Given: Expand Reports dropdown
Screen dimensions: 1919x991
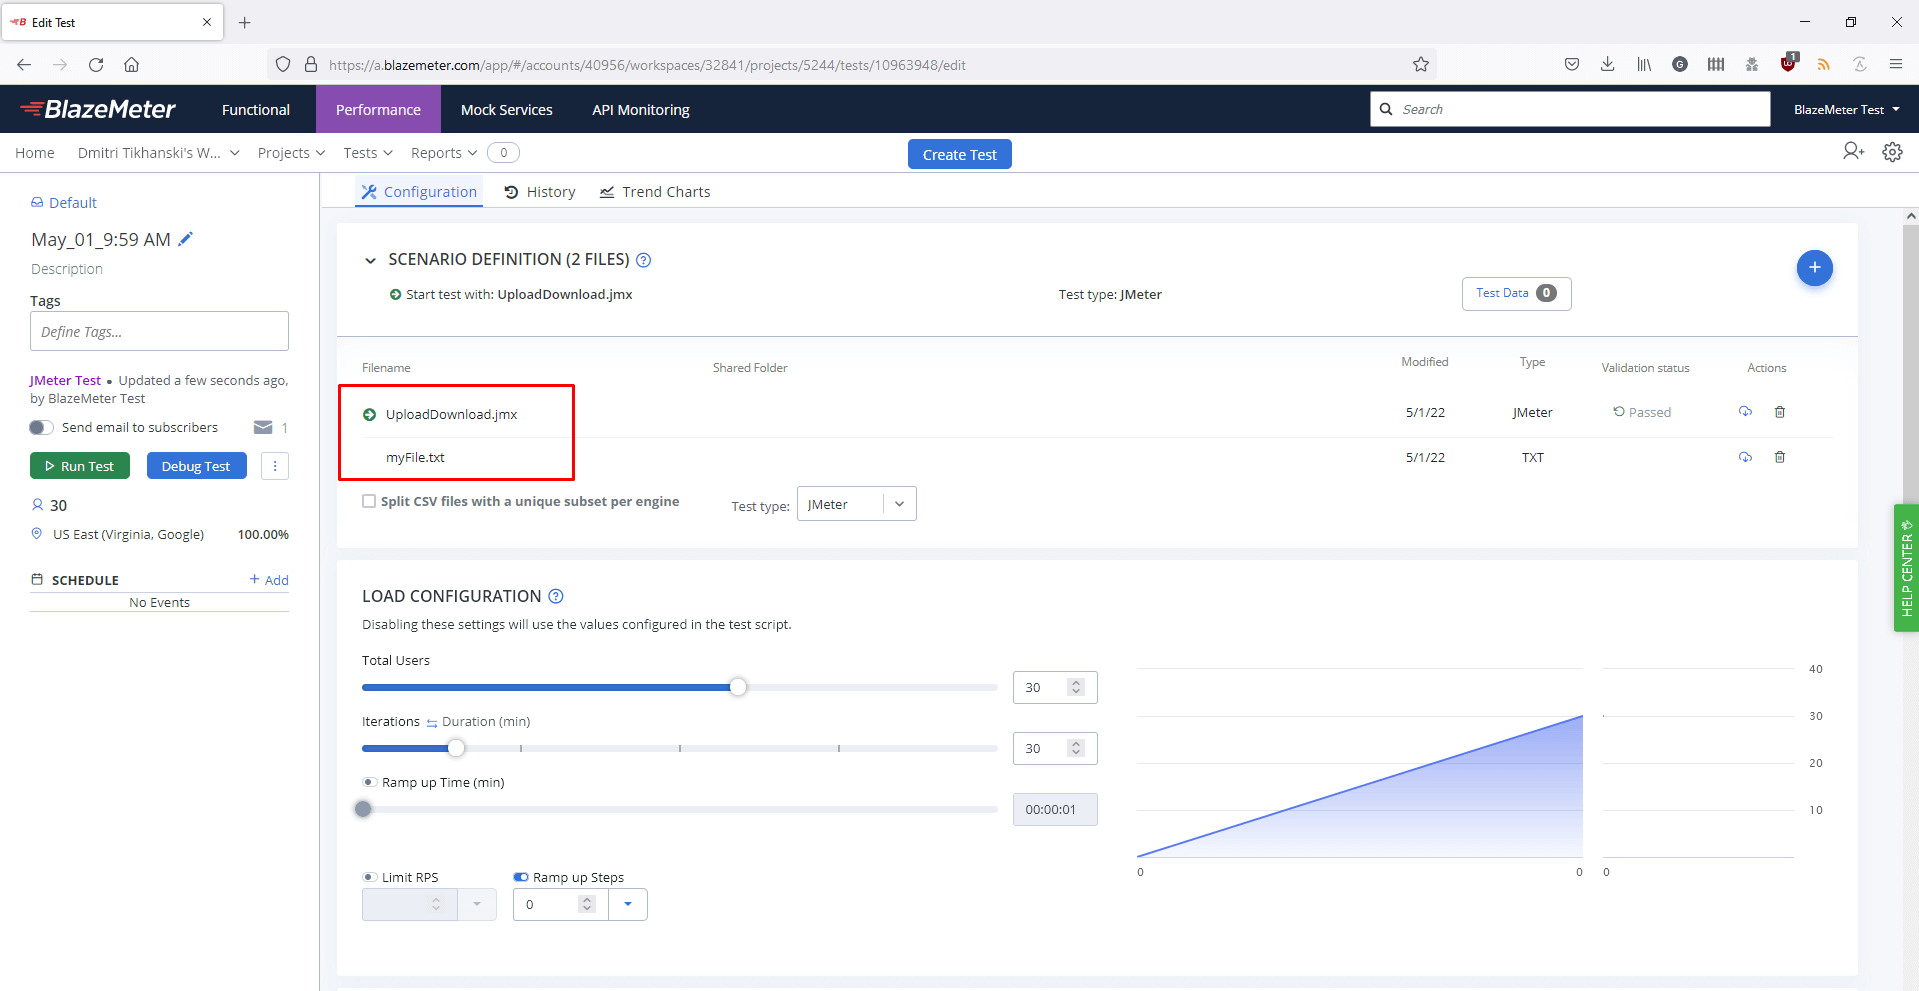Looking at the screenshot, I should tap(444, 153).
